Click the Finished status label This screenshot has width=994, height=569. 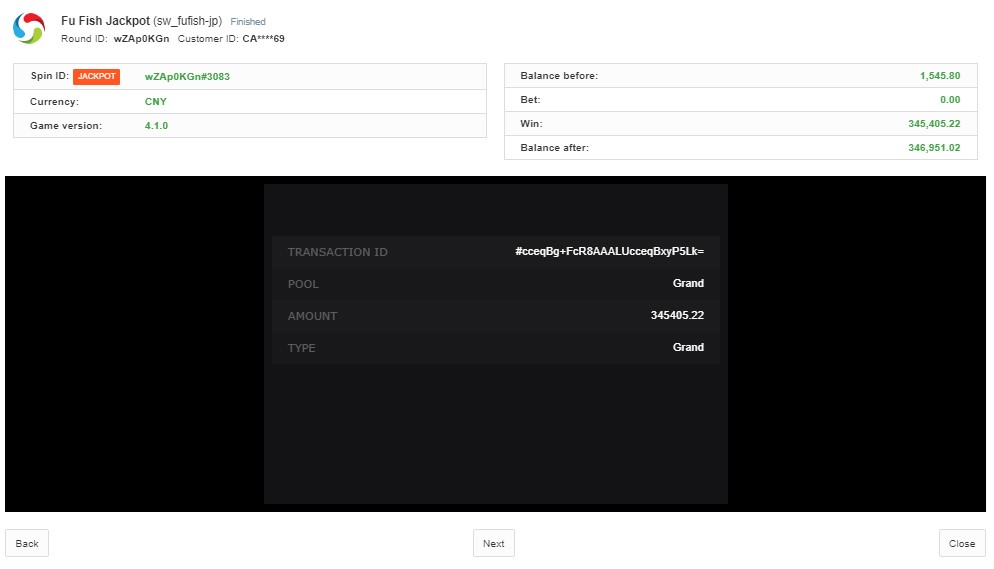(x=248, y=22)
